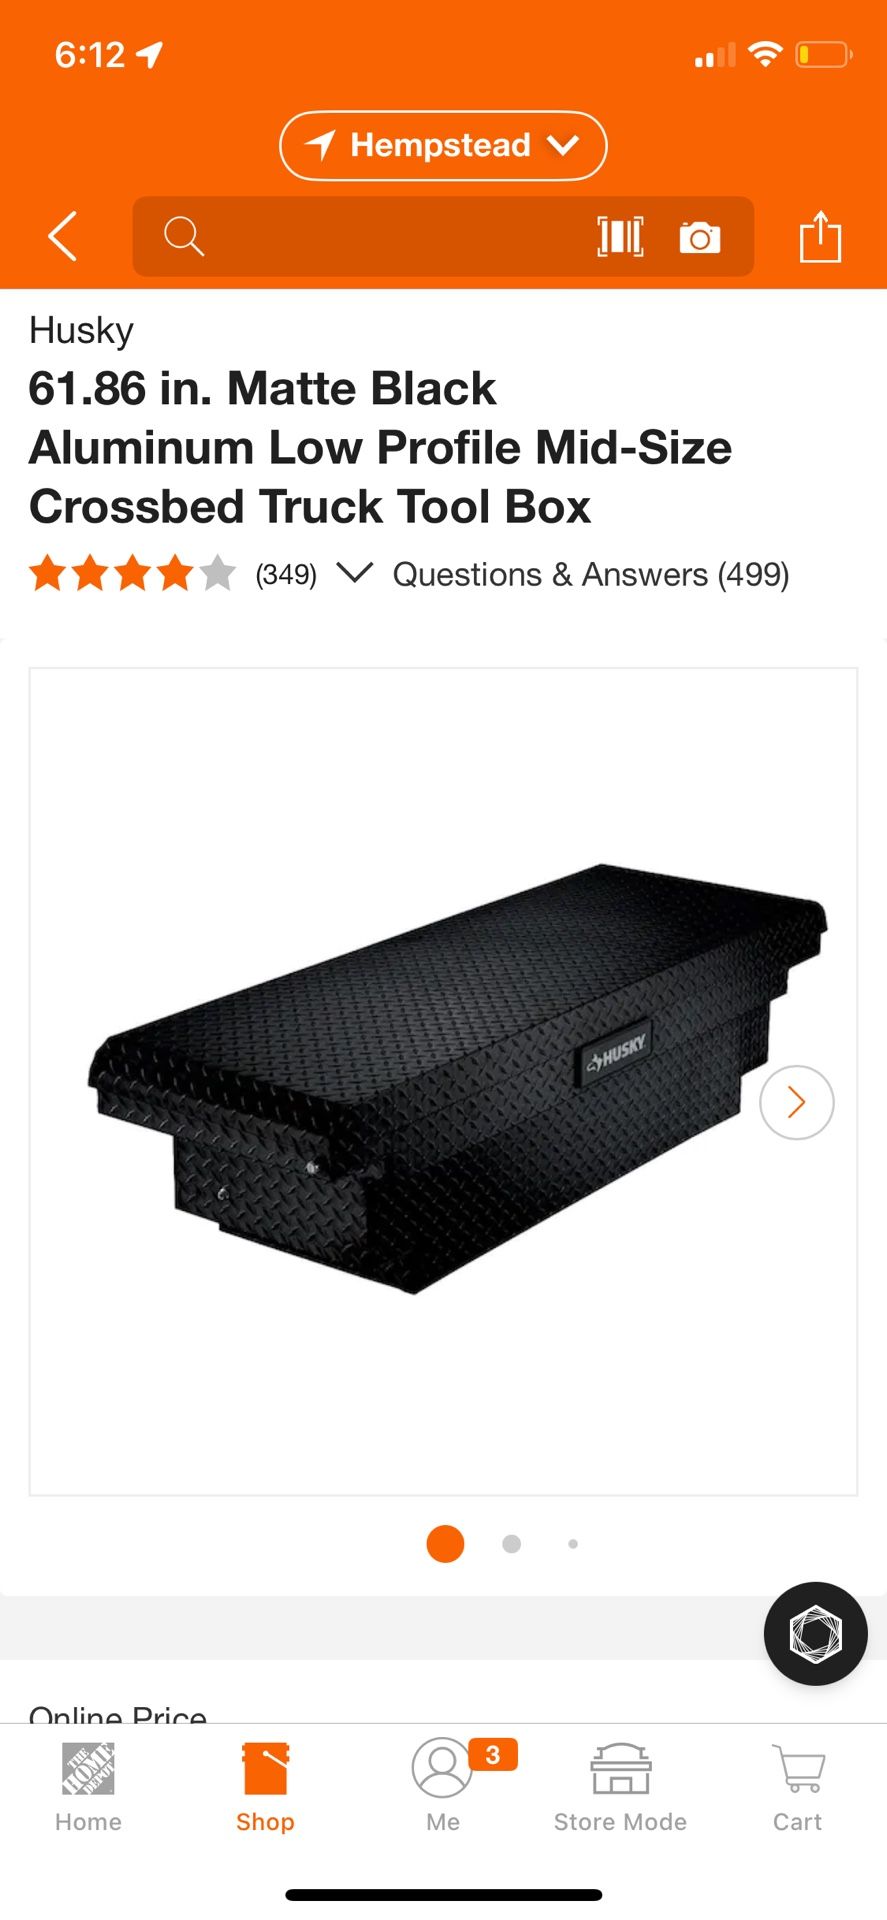
Task: Open the barcode scanner icon
Action: pyautogui.click(x=620, y=237)
